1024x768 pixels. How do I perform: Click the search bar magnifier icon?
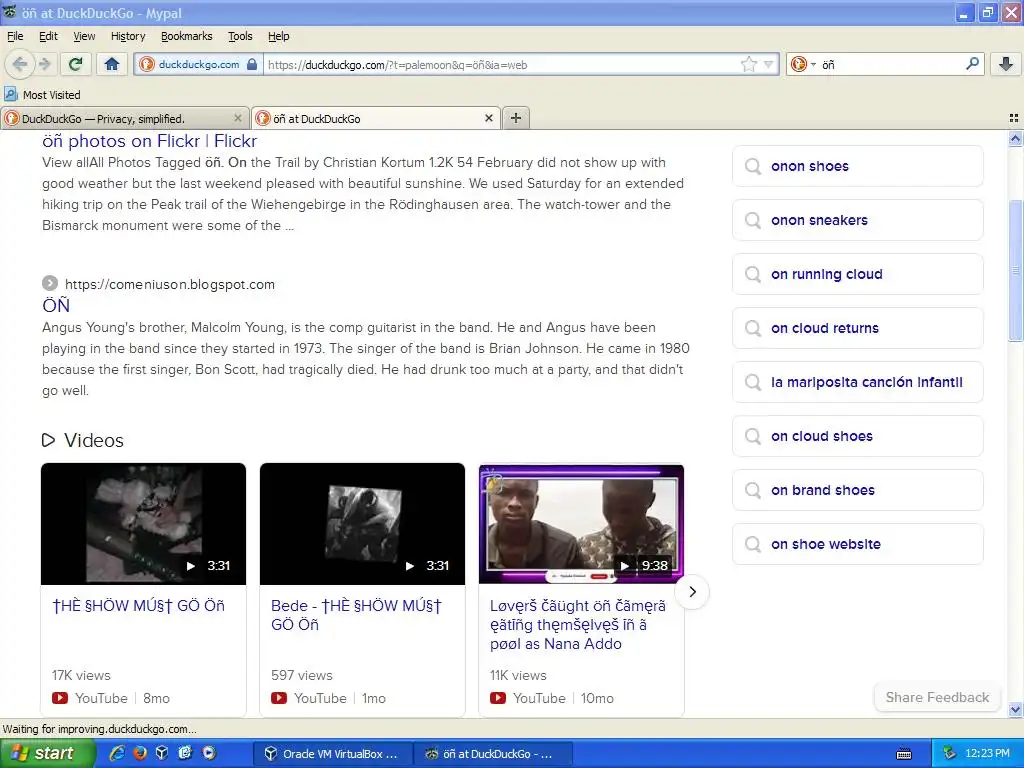click(972, 64)
